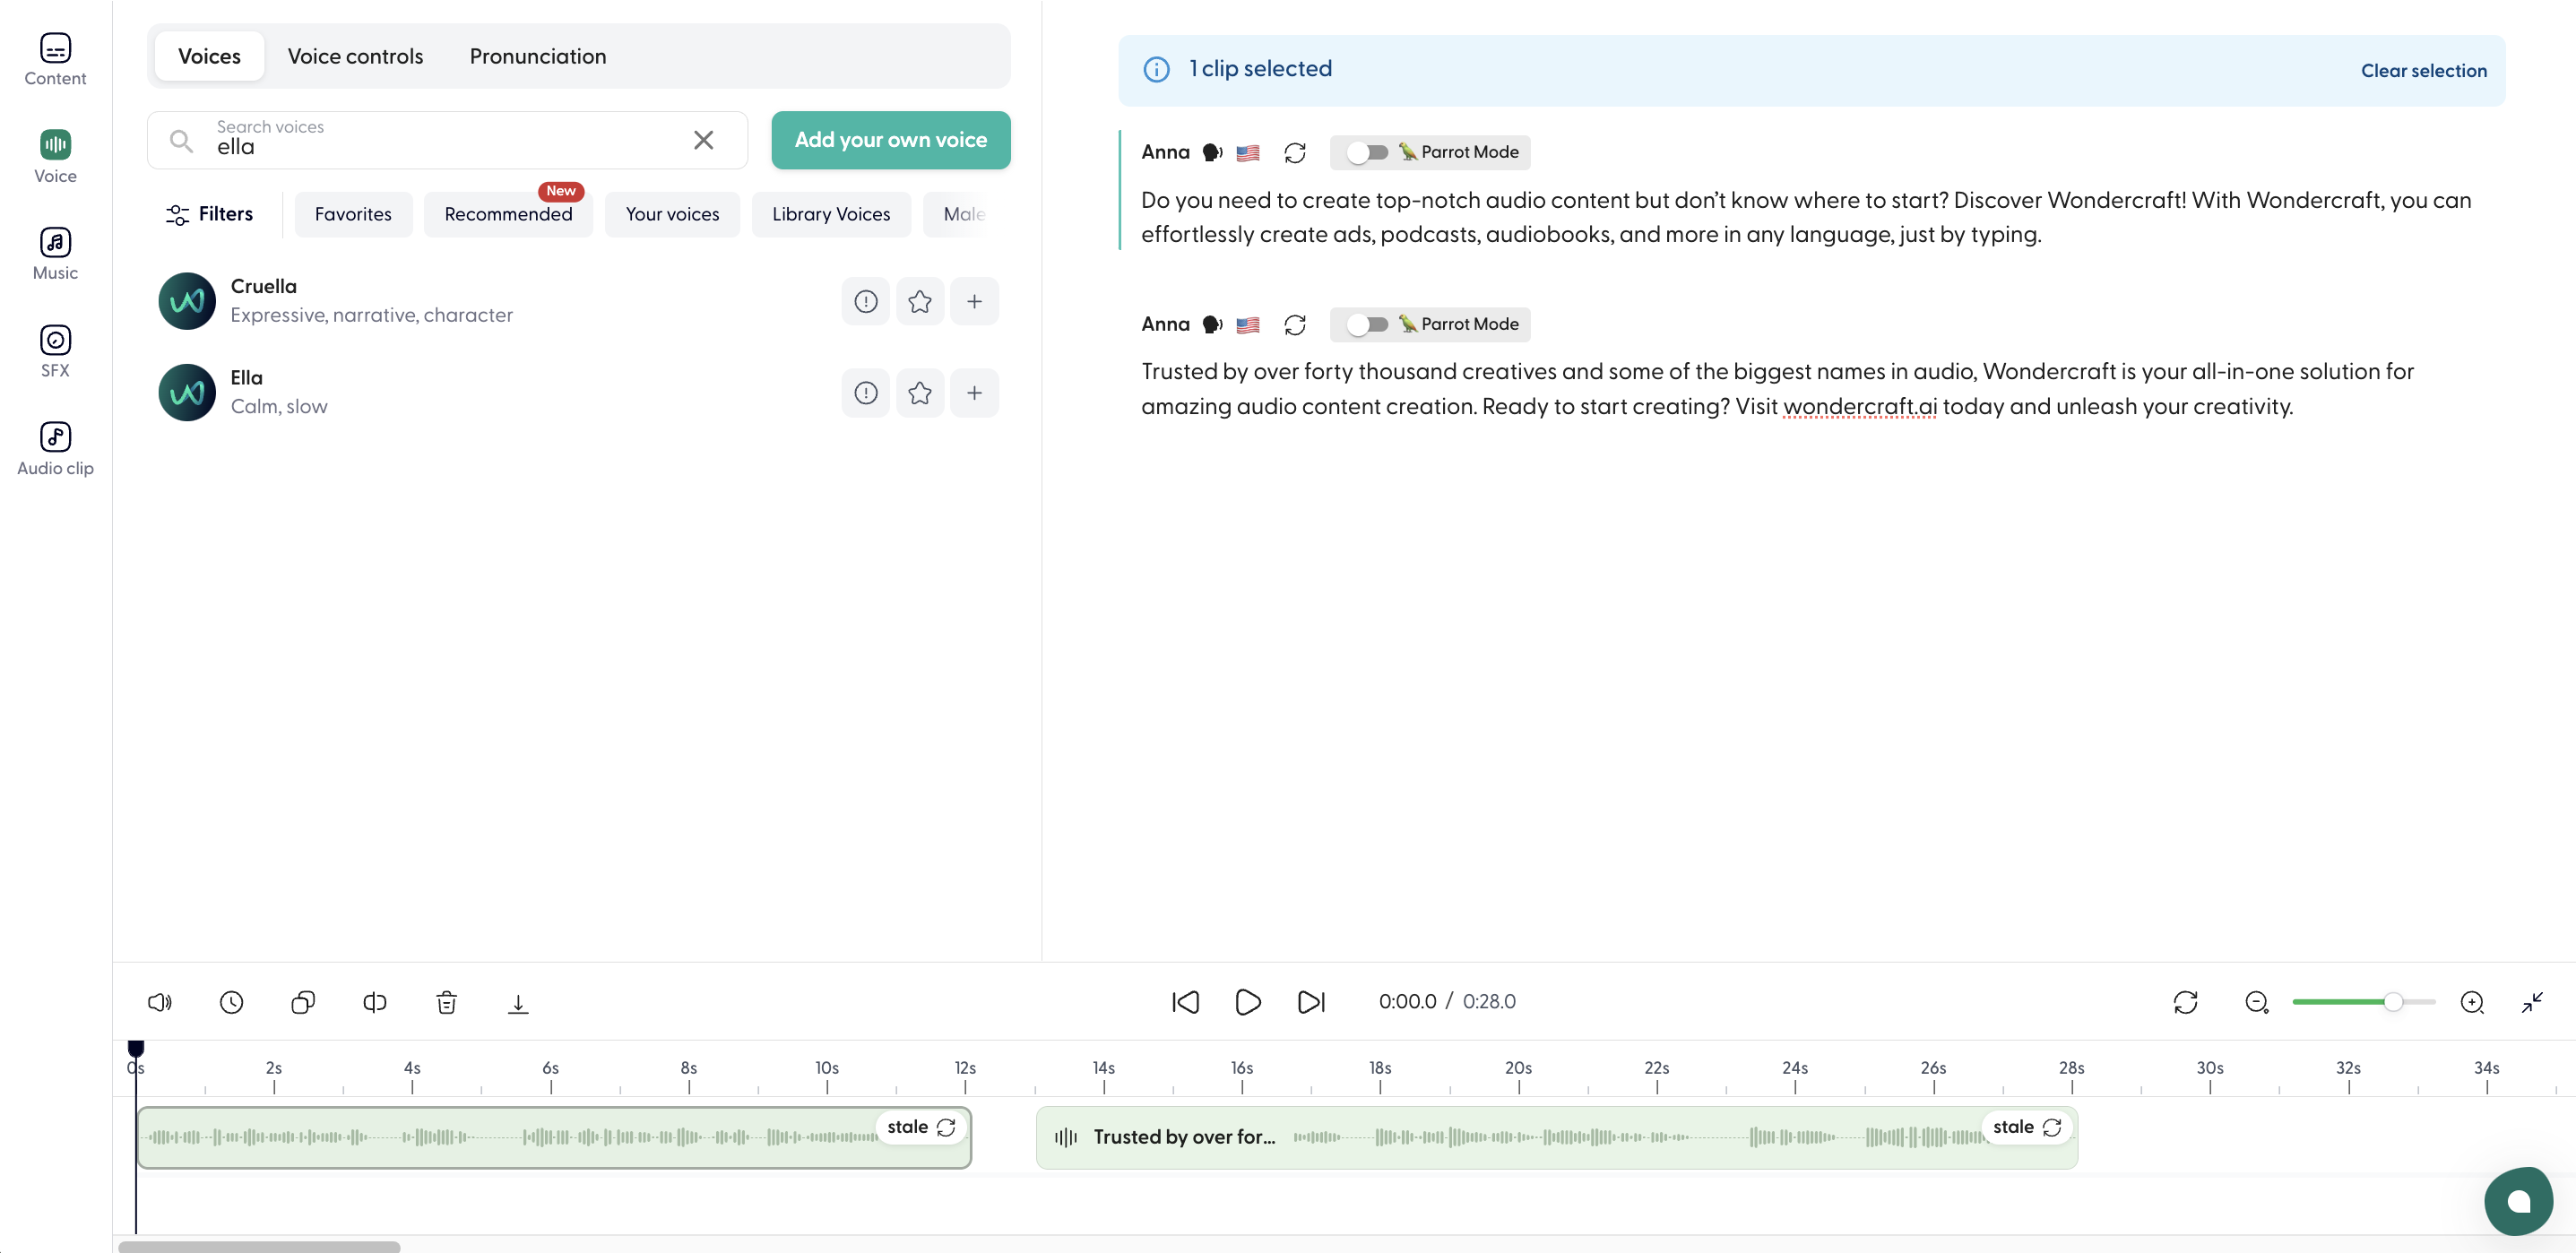Click the download timeline track icon

pyautogui.click(x=521, y=1003)
